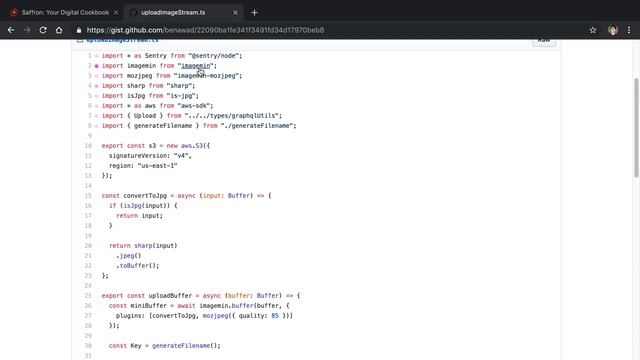This screenshot has height=360, width=640.
Task: Reload the current page
Action: (x=43, y=30)
